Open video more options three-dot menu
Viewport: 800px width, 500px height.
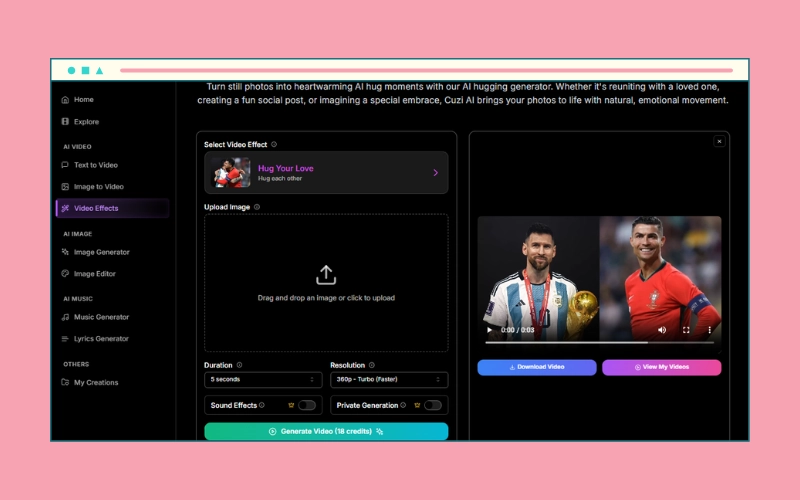pyautogui.click(x=710, y=329)
